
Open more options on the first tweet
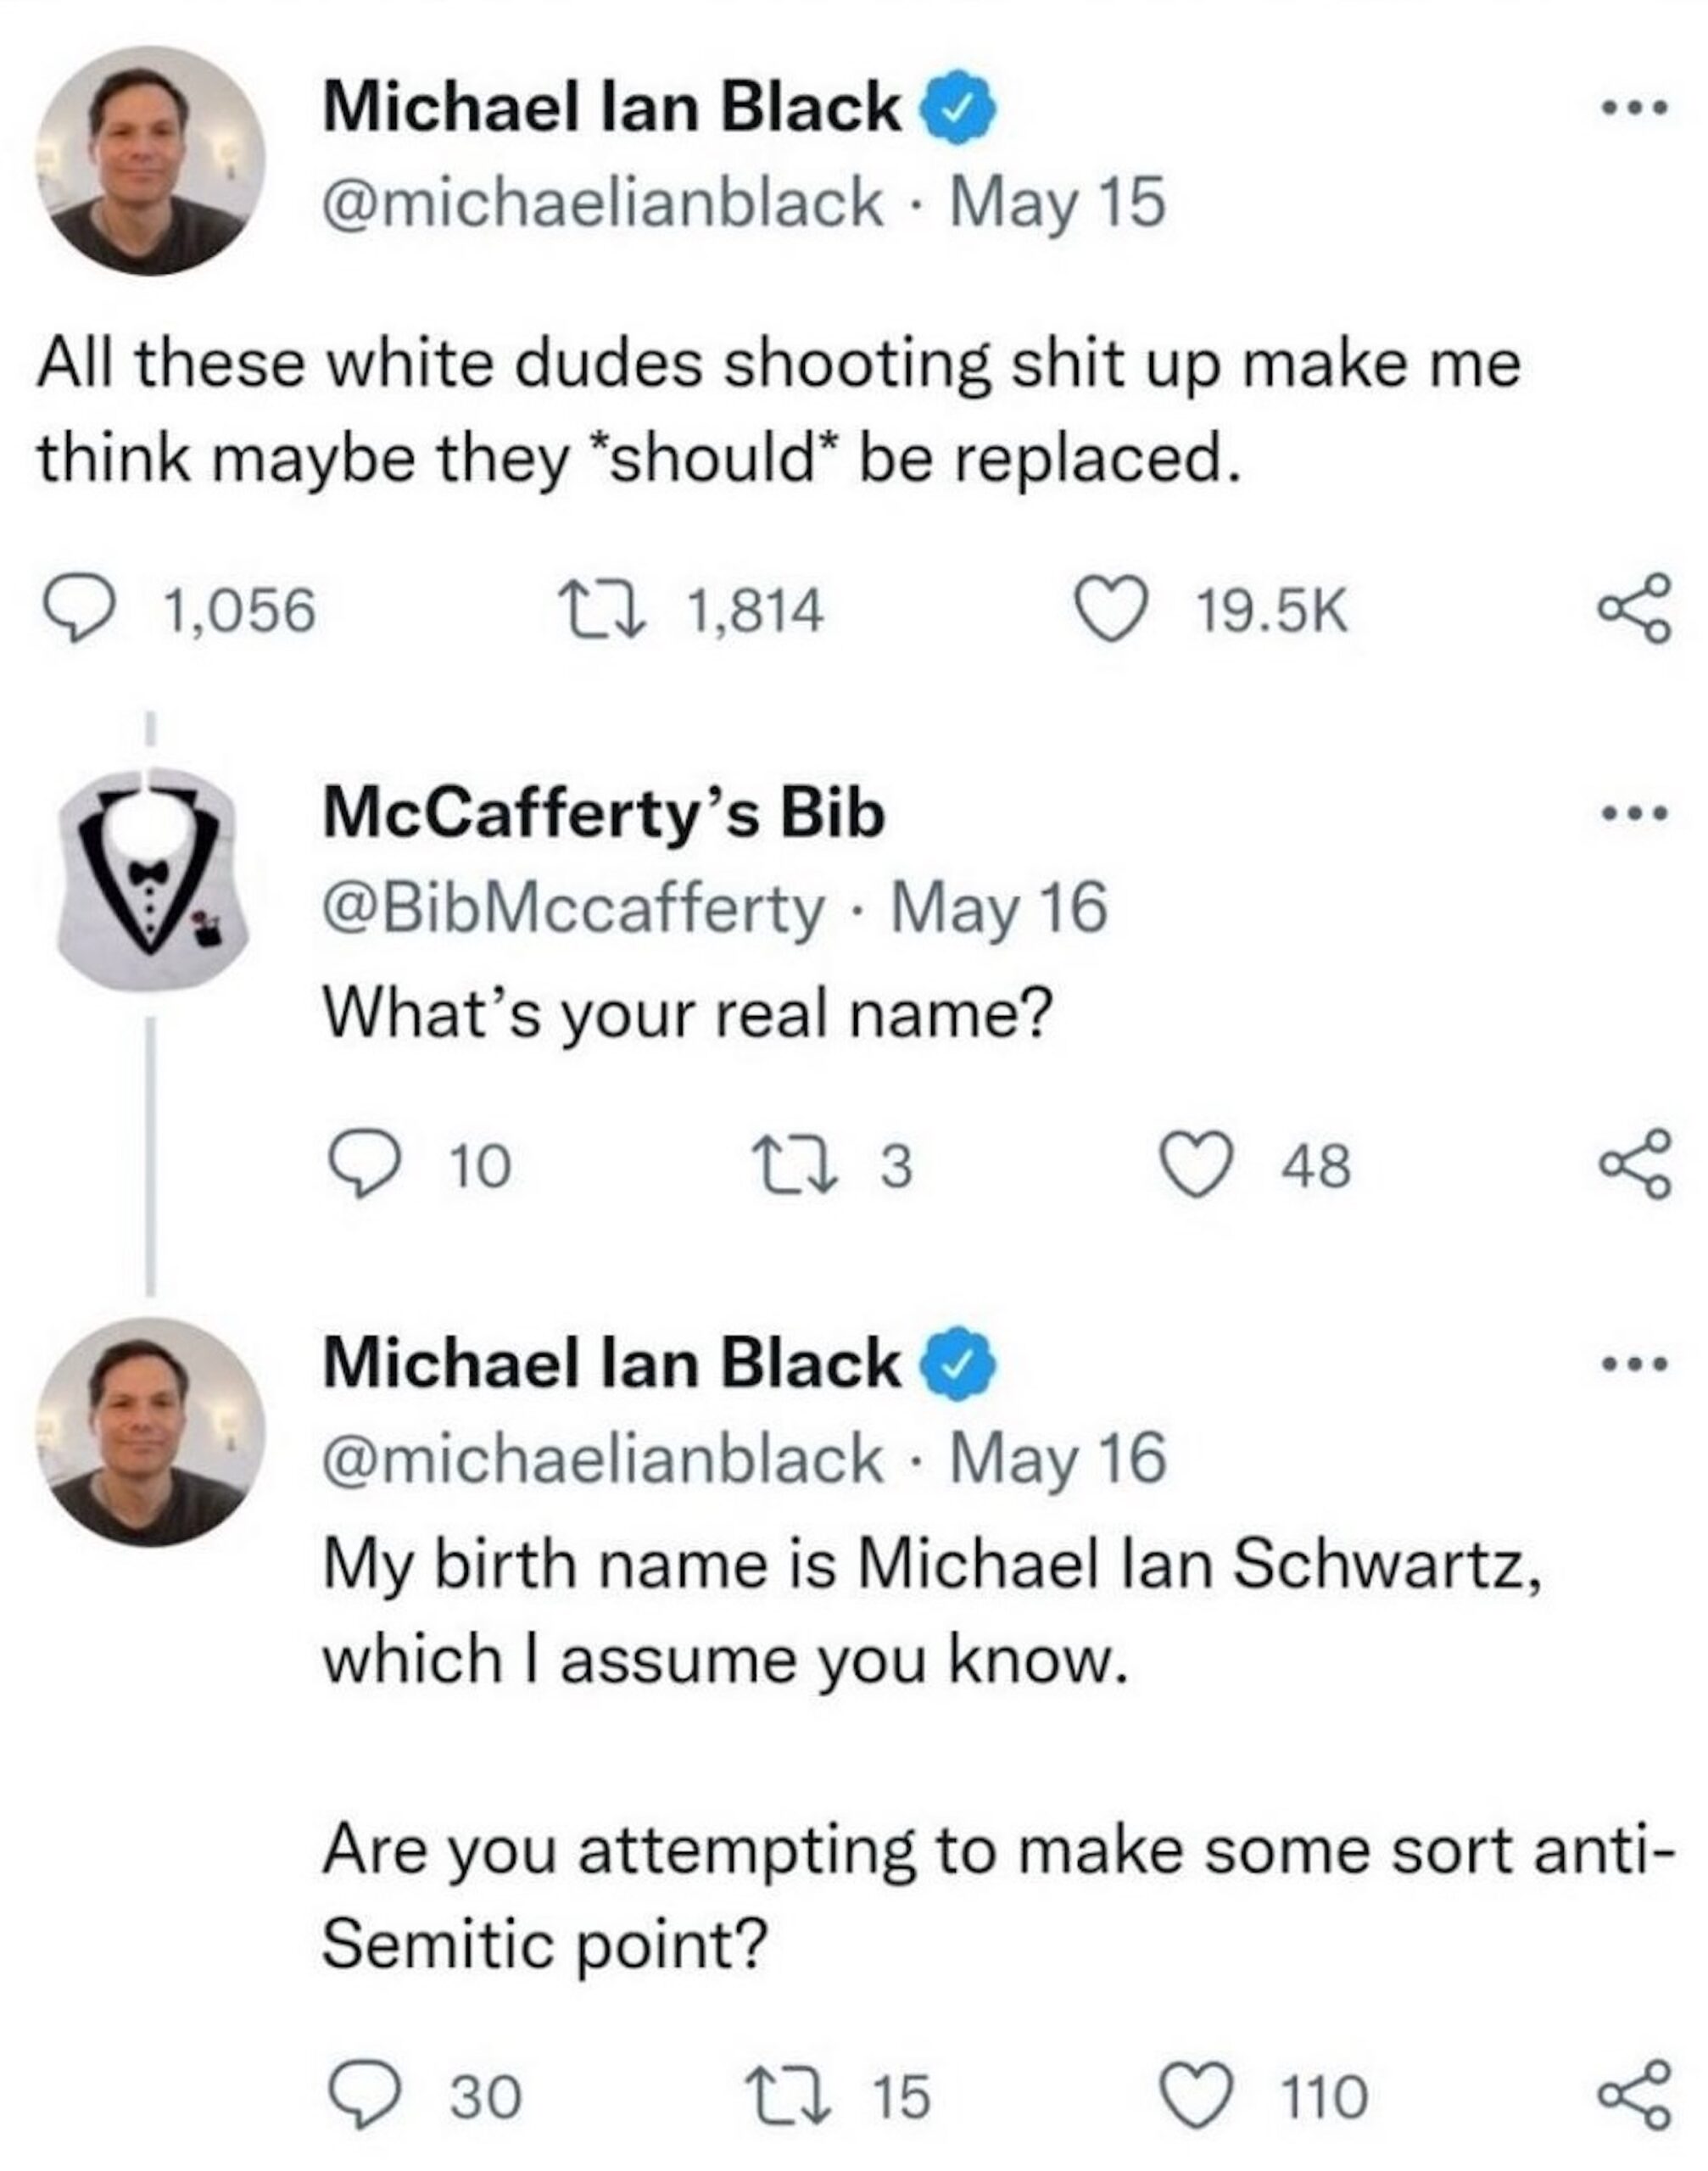[x=1635, y=109]
